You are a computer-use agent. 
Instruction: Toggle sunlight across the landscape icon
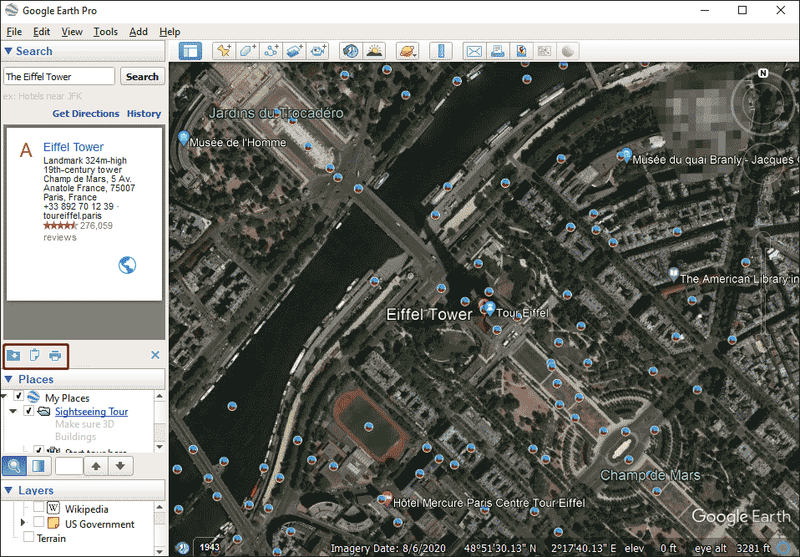[374, 51]
